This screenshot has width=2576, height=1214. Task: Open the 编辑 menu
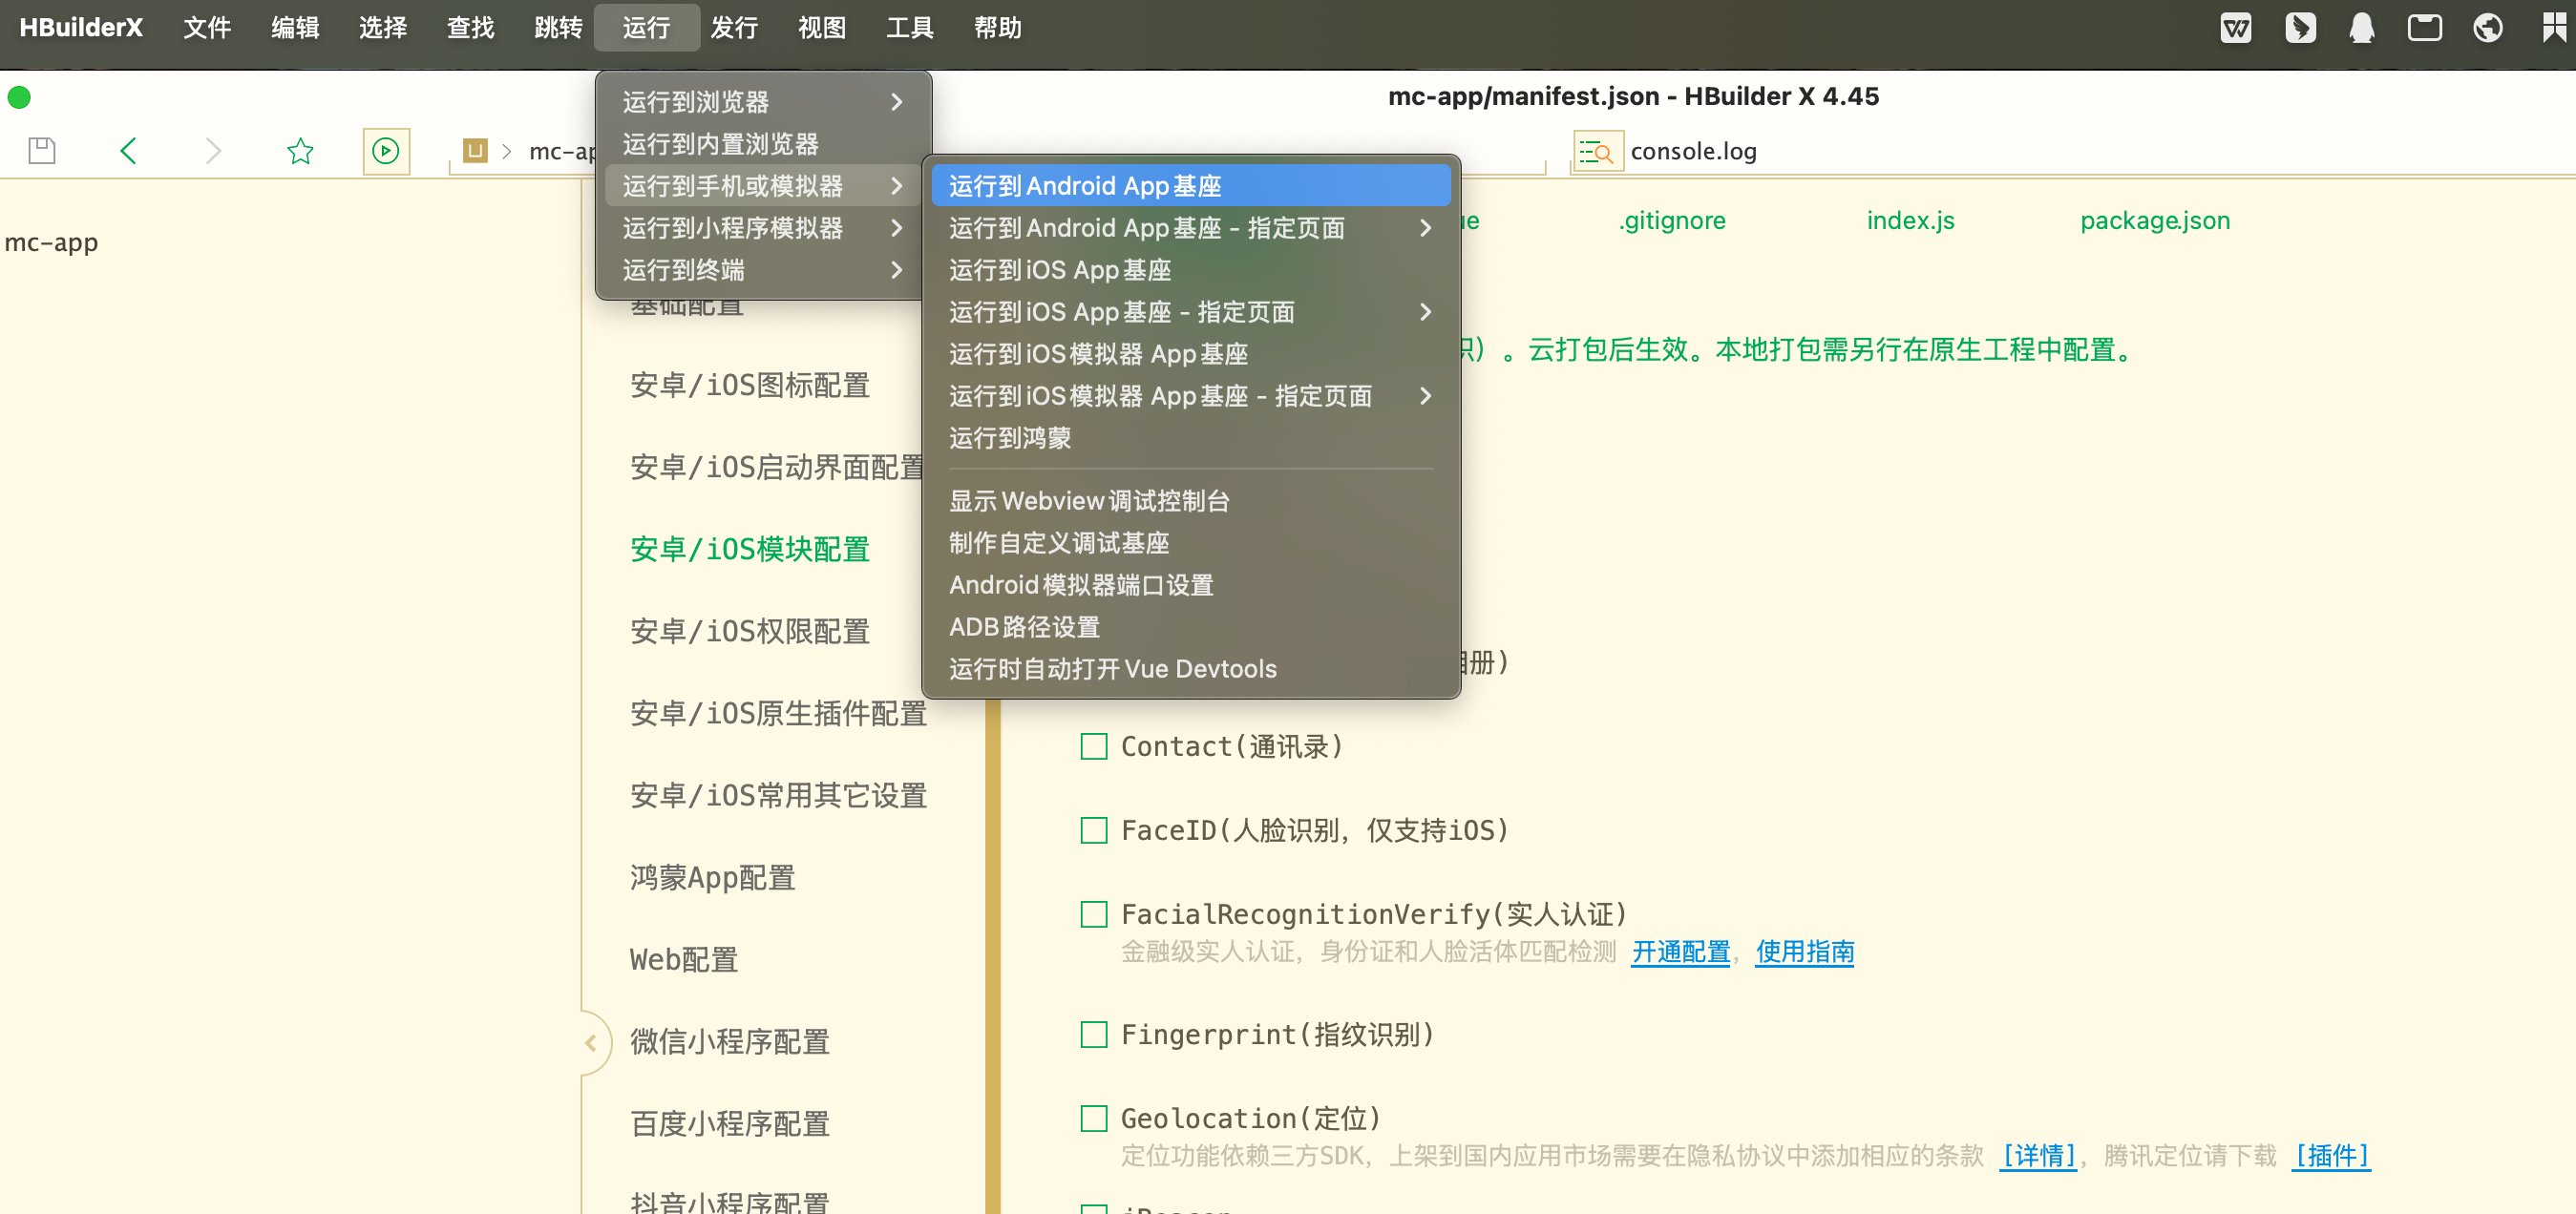click(295, 28)
